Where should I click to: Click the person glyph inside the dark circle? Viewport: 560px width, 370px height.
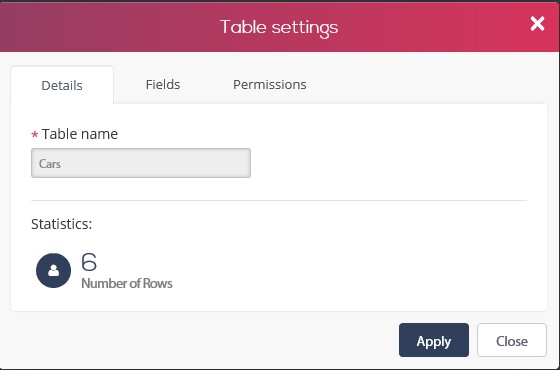[x=54, y=270]
